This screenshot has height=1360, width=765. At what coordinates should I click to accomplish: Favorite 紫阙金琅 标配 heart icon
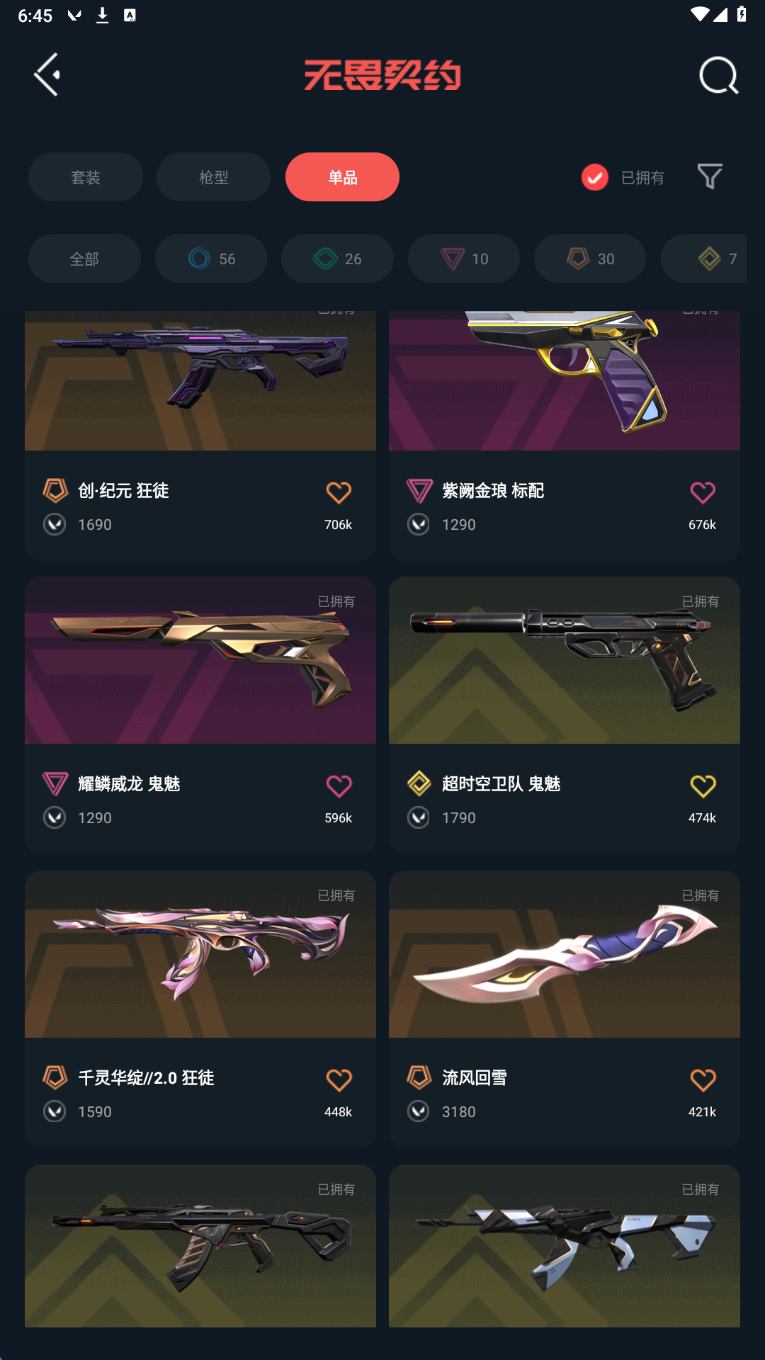point(703,492)
